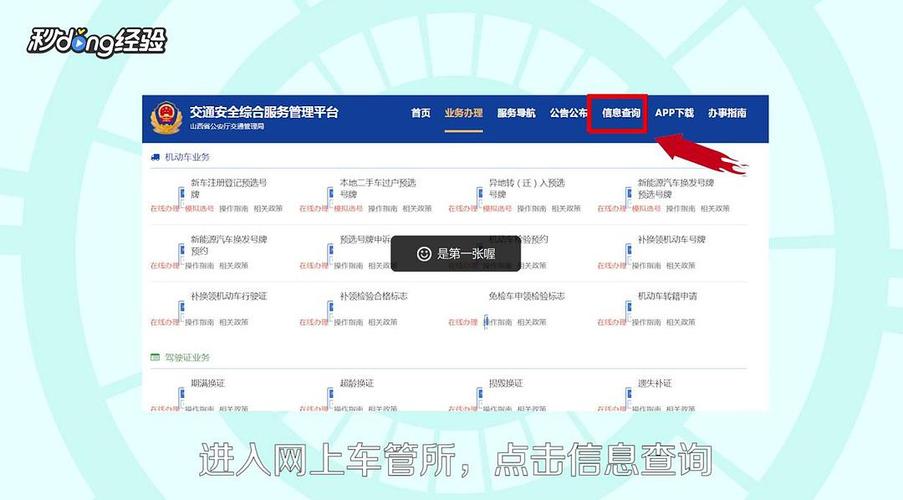
Task: Open the 办事指南 nav tab
Action: pyautogui.click(x=727, y=113)
